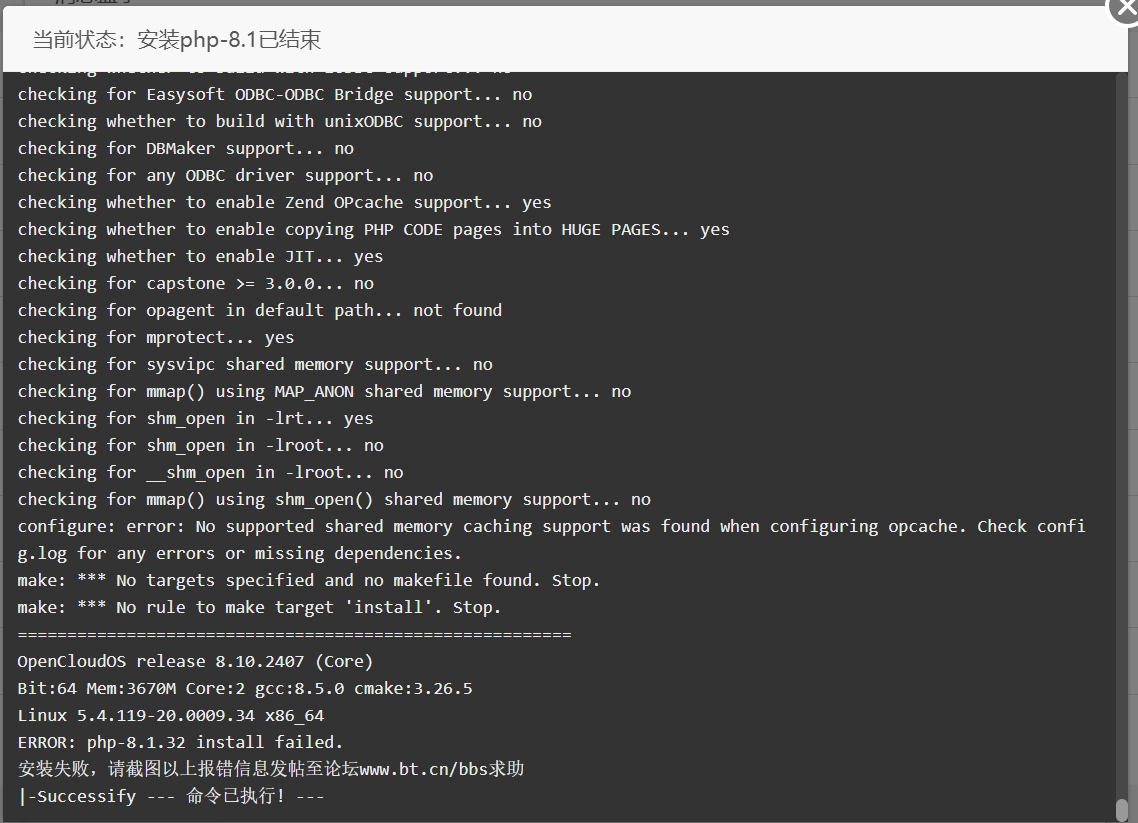Click the Zend OPcache support line
This screenshot has width=1138, height=823.
point(284,202)
